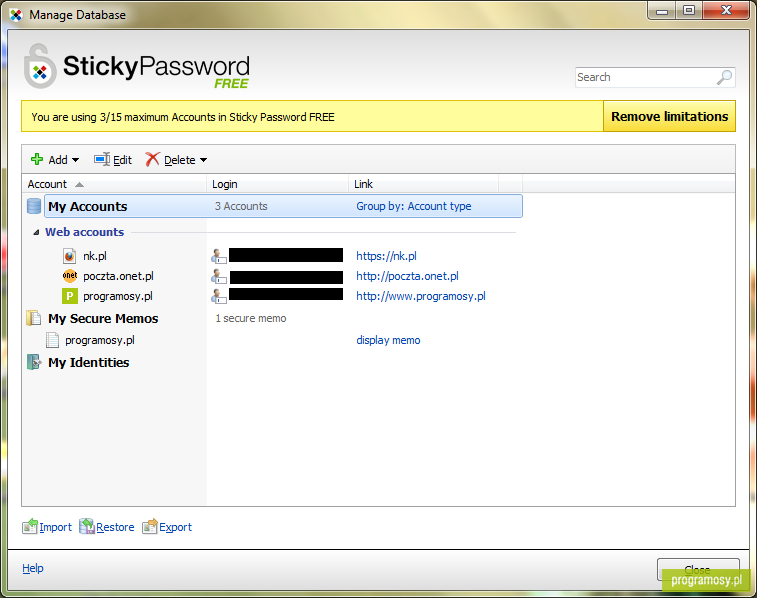
Task: Click the green plus Add icon
Action: [37, 159]
